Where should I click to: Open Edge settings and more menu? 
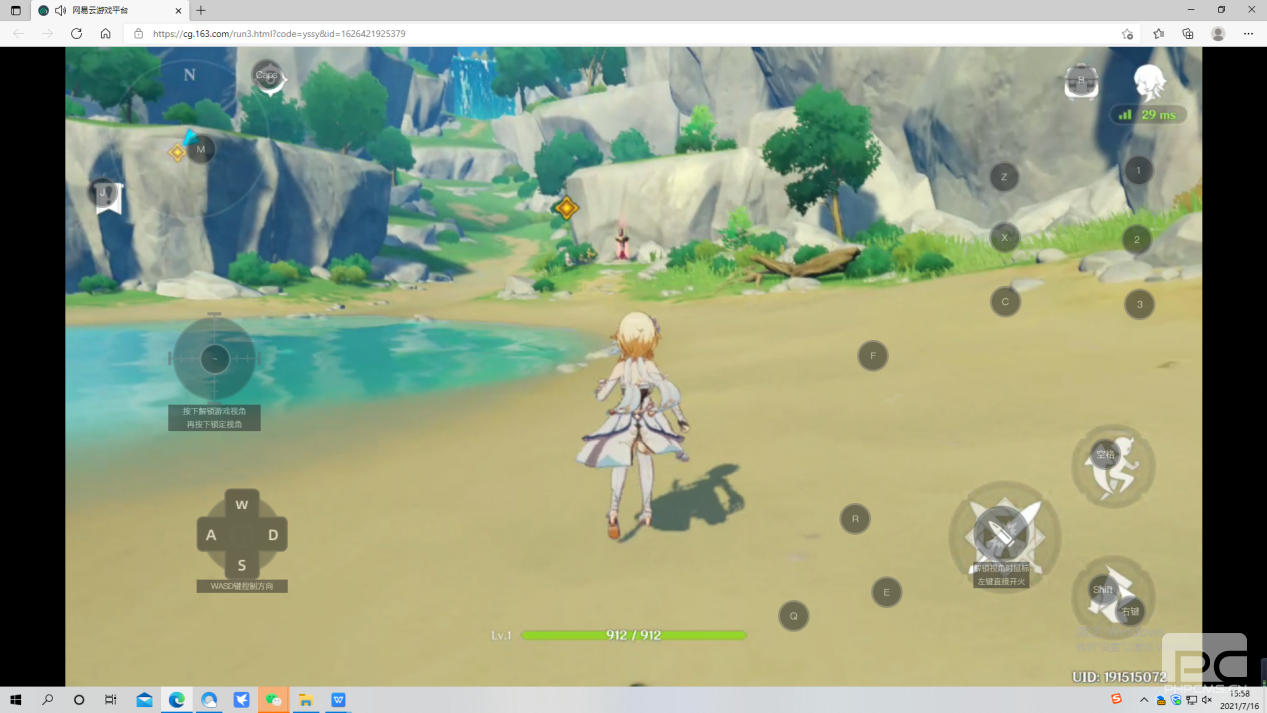[x=1248, y=34]
